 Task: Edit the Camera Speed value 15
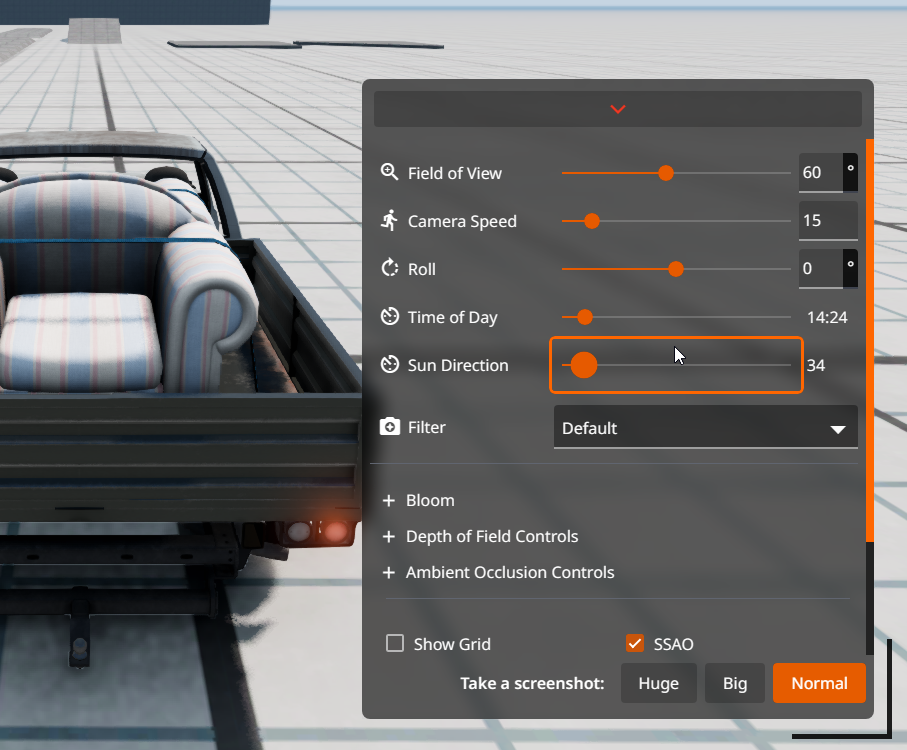[828, 220]
